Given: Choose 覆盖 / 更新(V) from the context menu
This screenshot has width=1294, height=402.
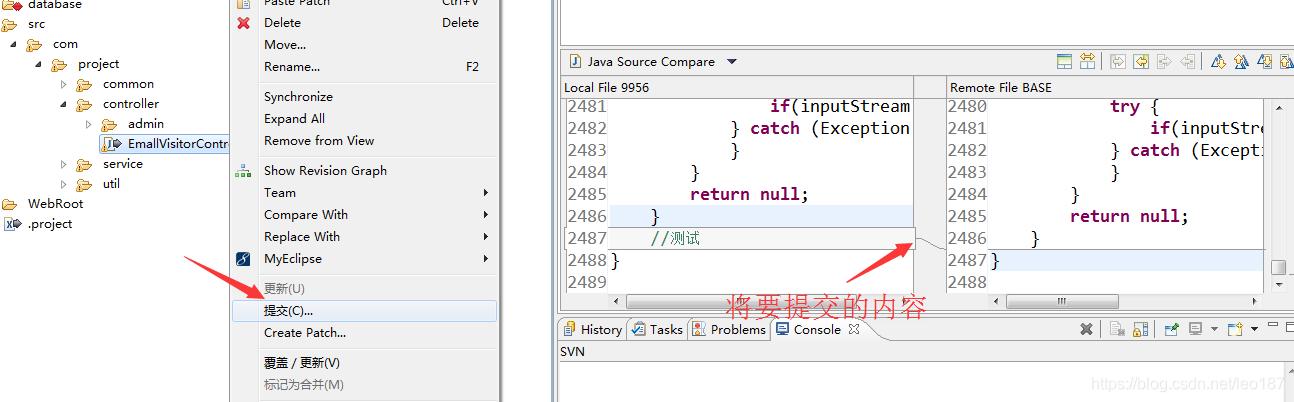Looking at the screenshot, I should [364, 363].
